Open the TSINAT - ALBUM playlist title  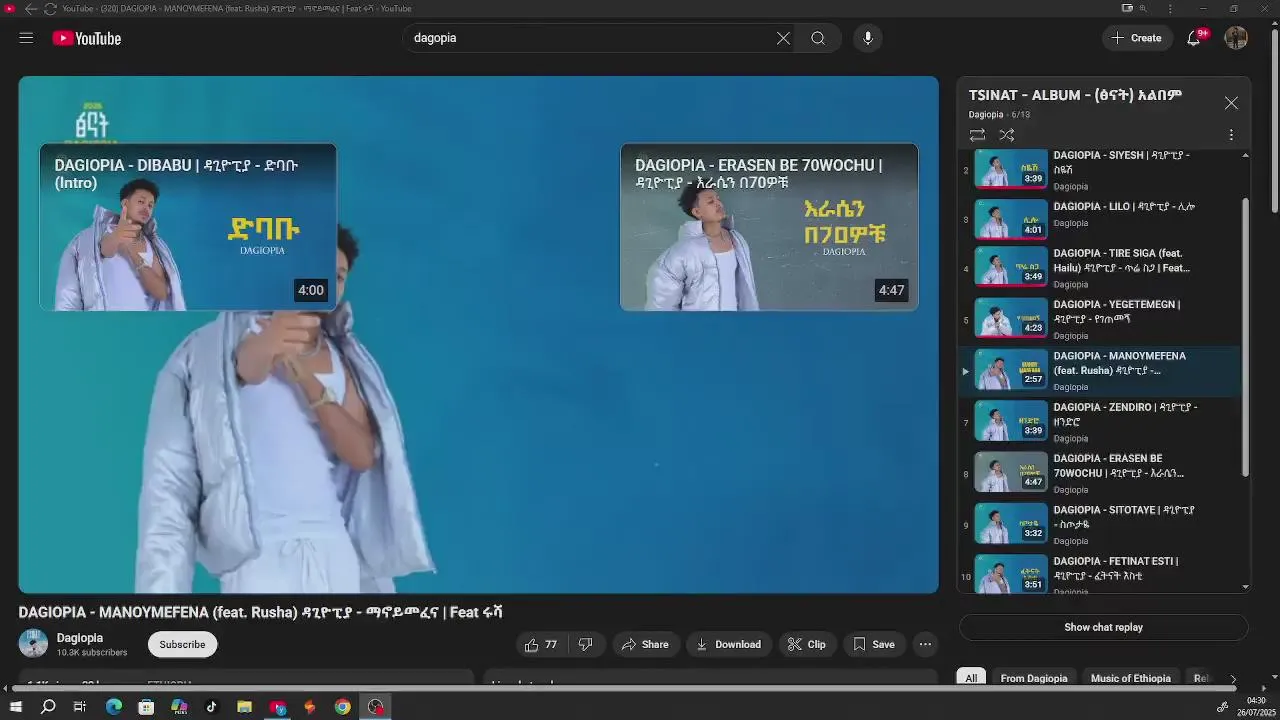point(1075,95)
